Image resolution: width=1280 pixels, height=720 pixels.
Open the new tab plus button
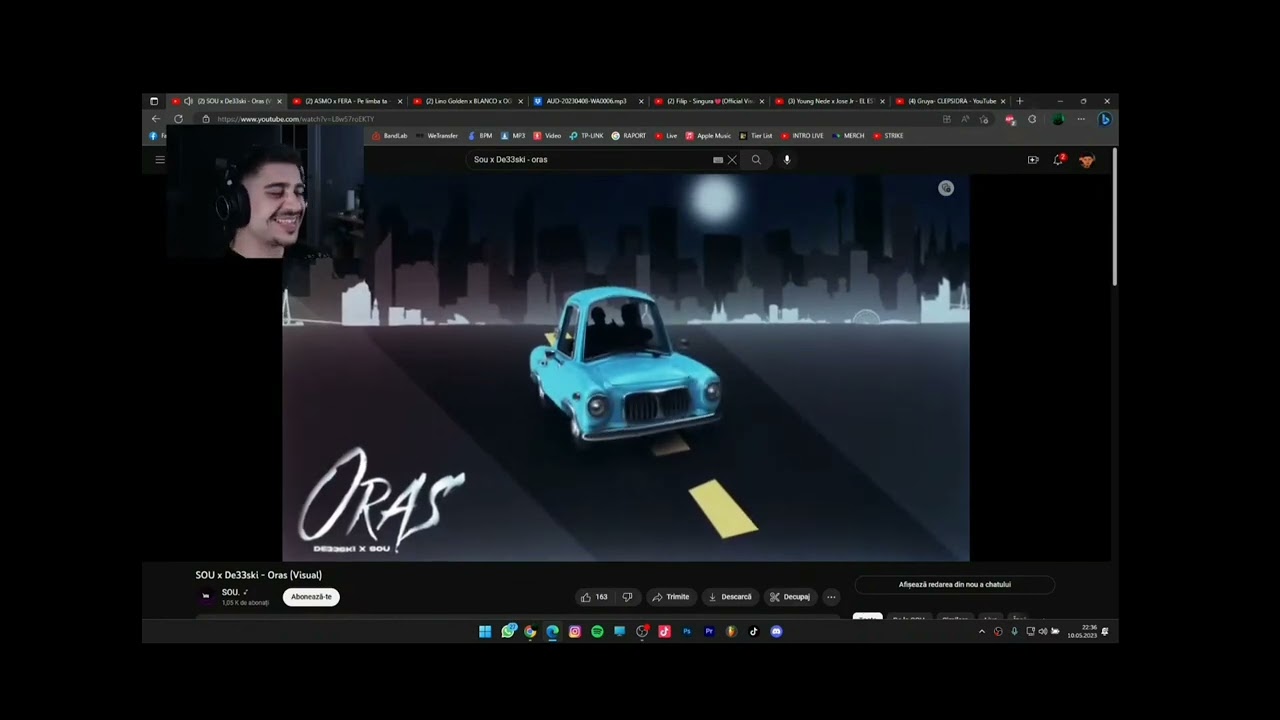tap(1020, 101)
